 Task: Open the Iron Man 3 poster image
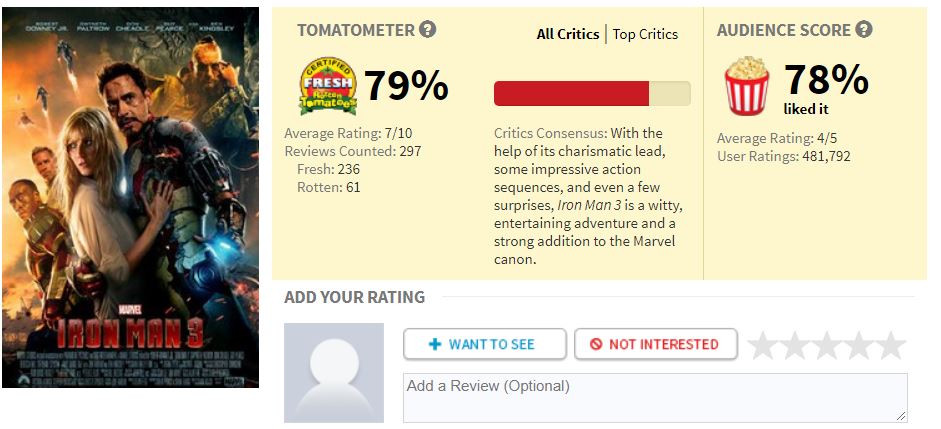[131, 197]
